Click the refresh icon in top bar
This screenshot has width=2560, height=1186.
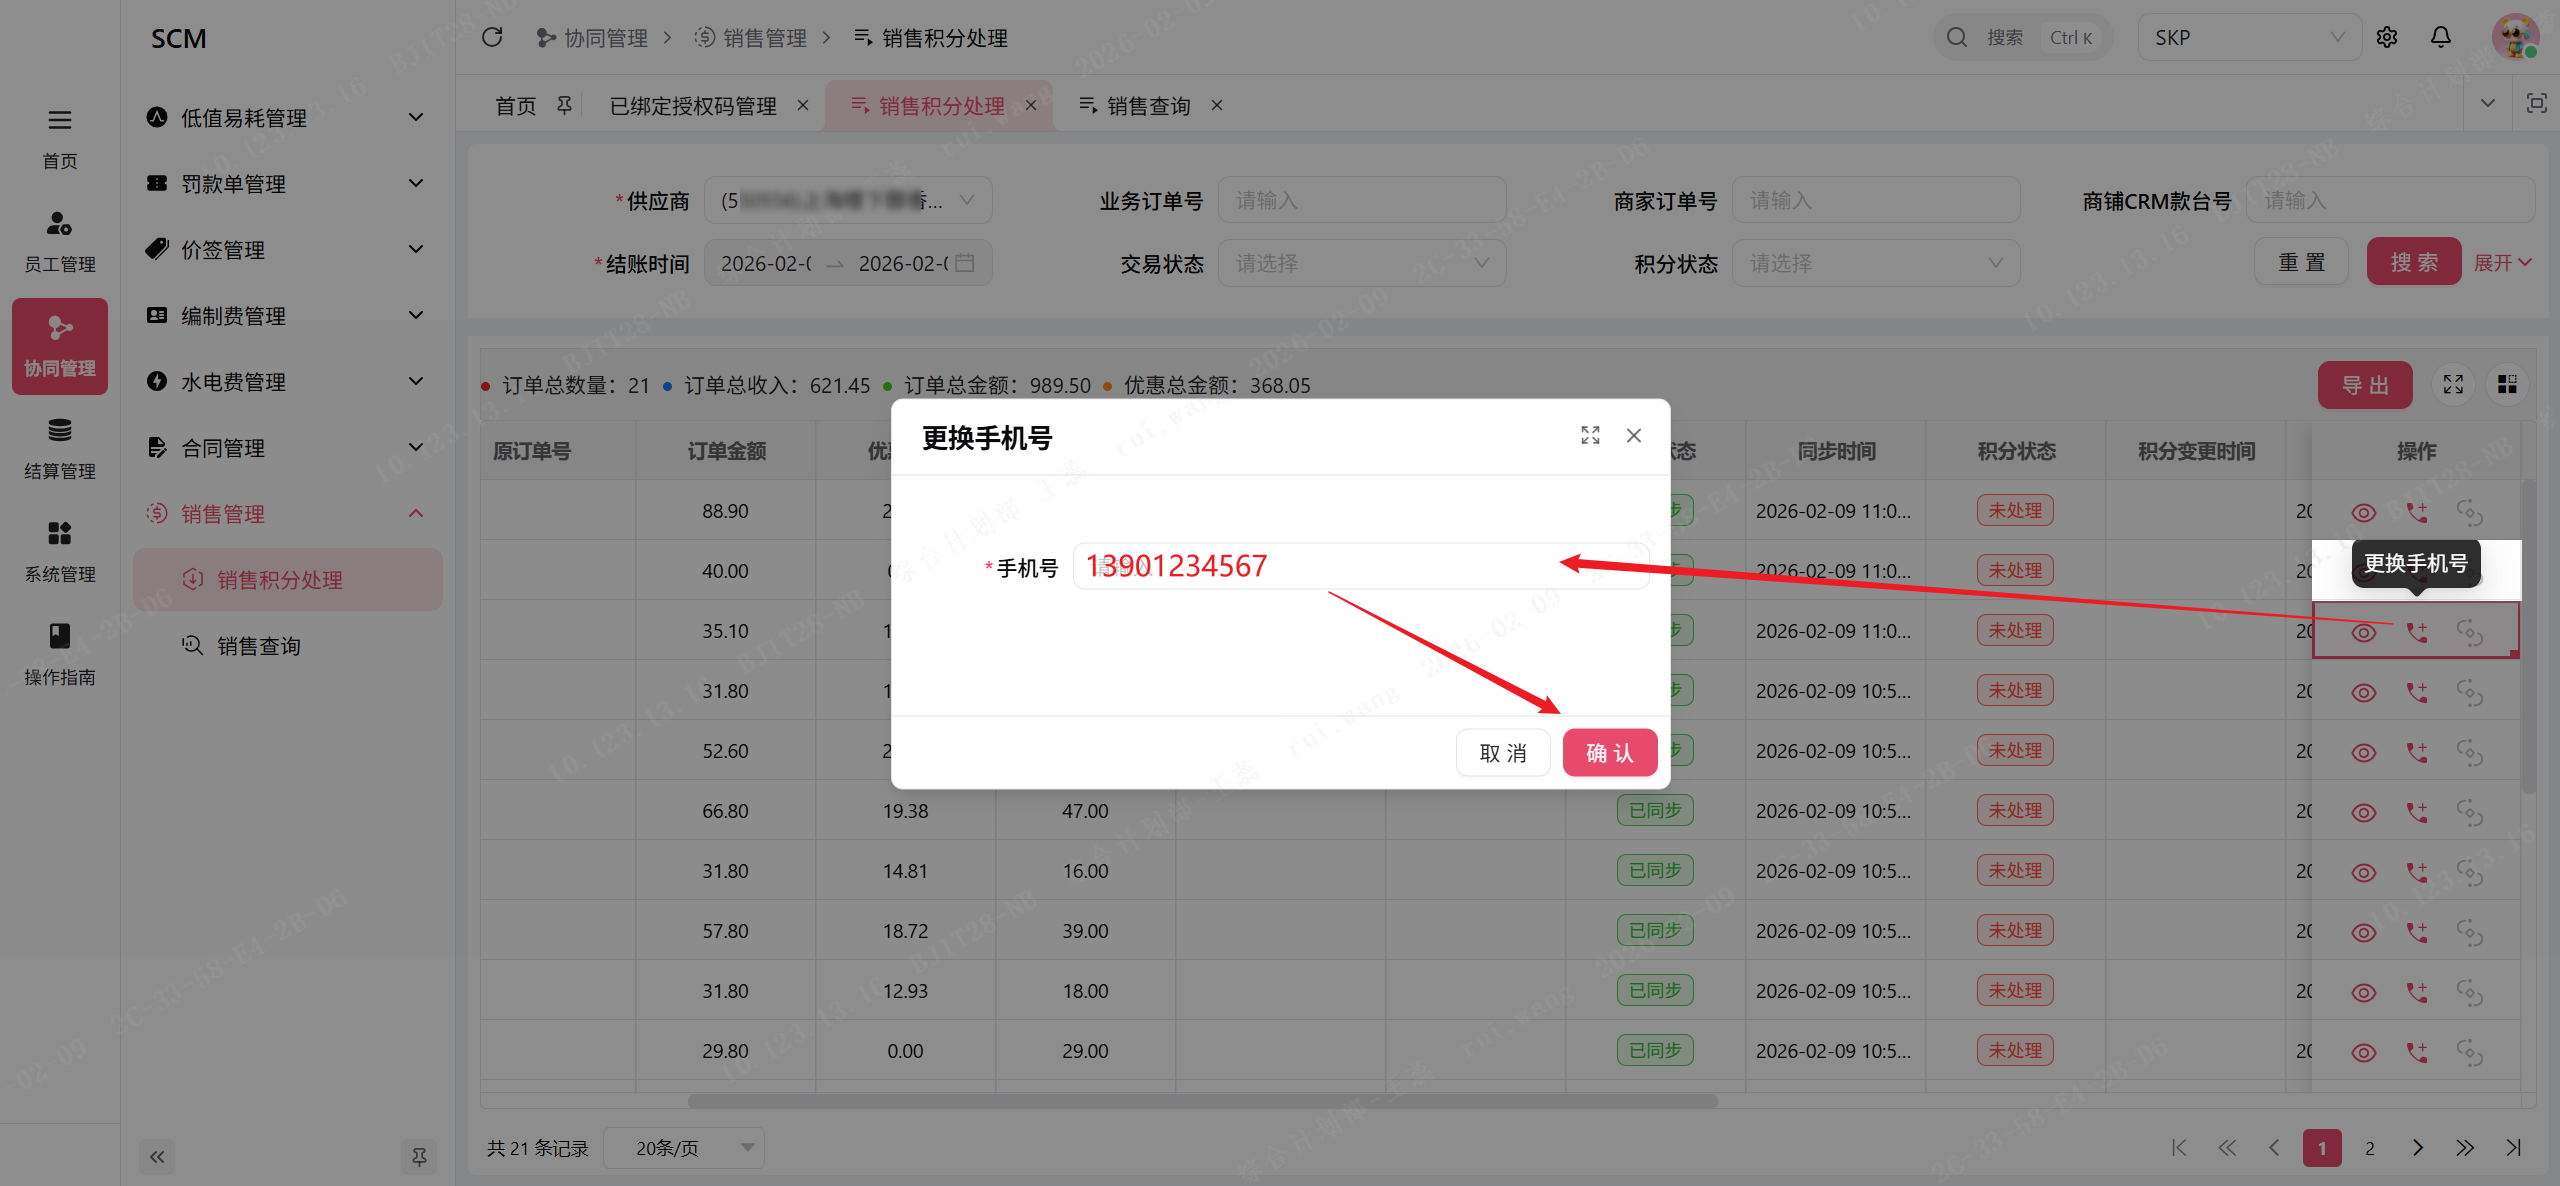(491, 37)
